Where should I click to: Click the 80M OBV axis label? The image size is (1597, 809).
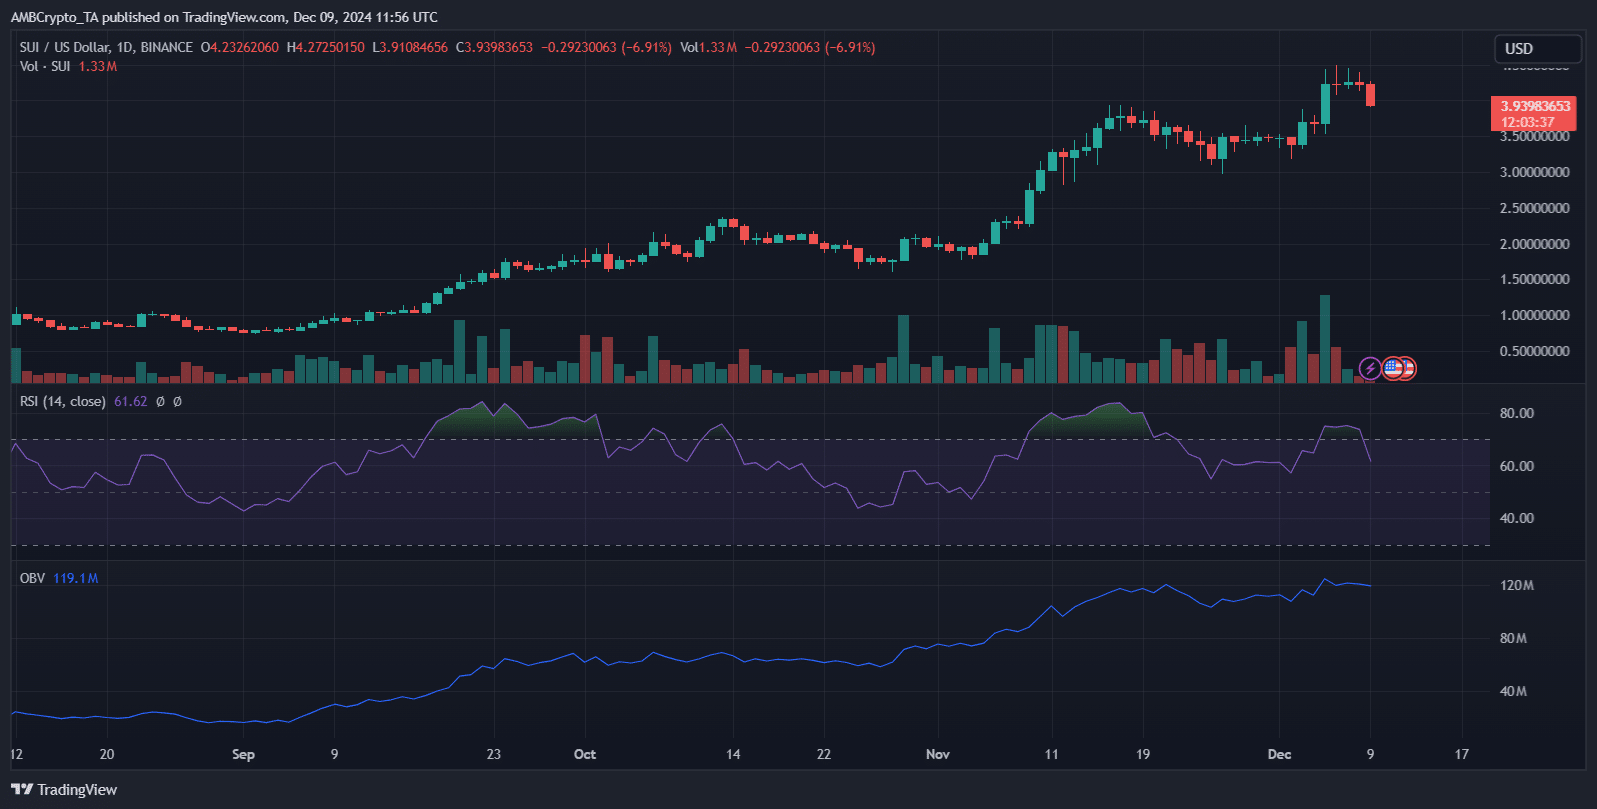(x=1514, y=638)
